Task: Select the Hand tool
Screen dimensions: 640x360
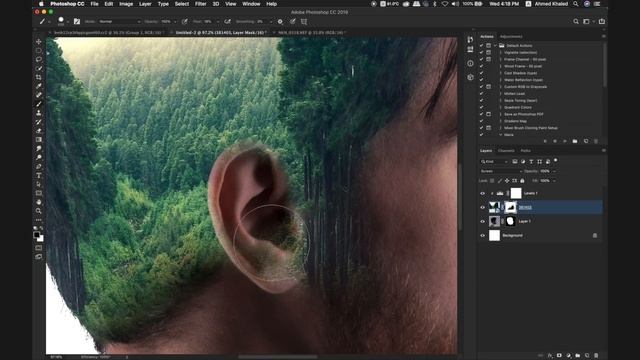Action: click(39, 202)
